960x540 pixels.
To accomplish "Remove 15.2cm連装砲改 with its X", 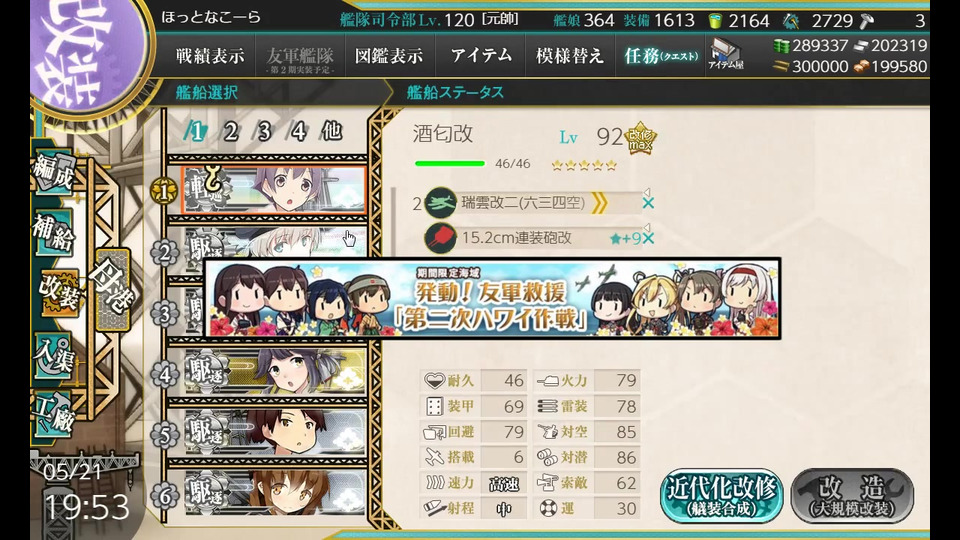I will [648, 238].
